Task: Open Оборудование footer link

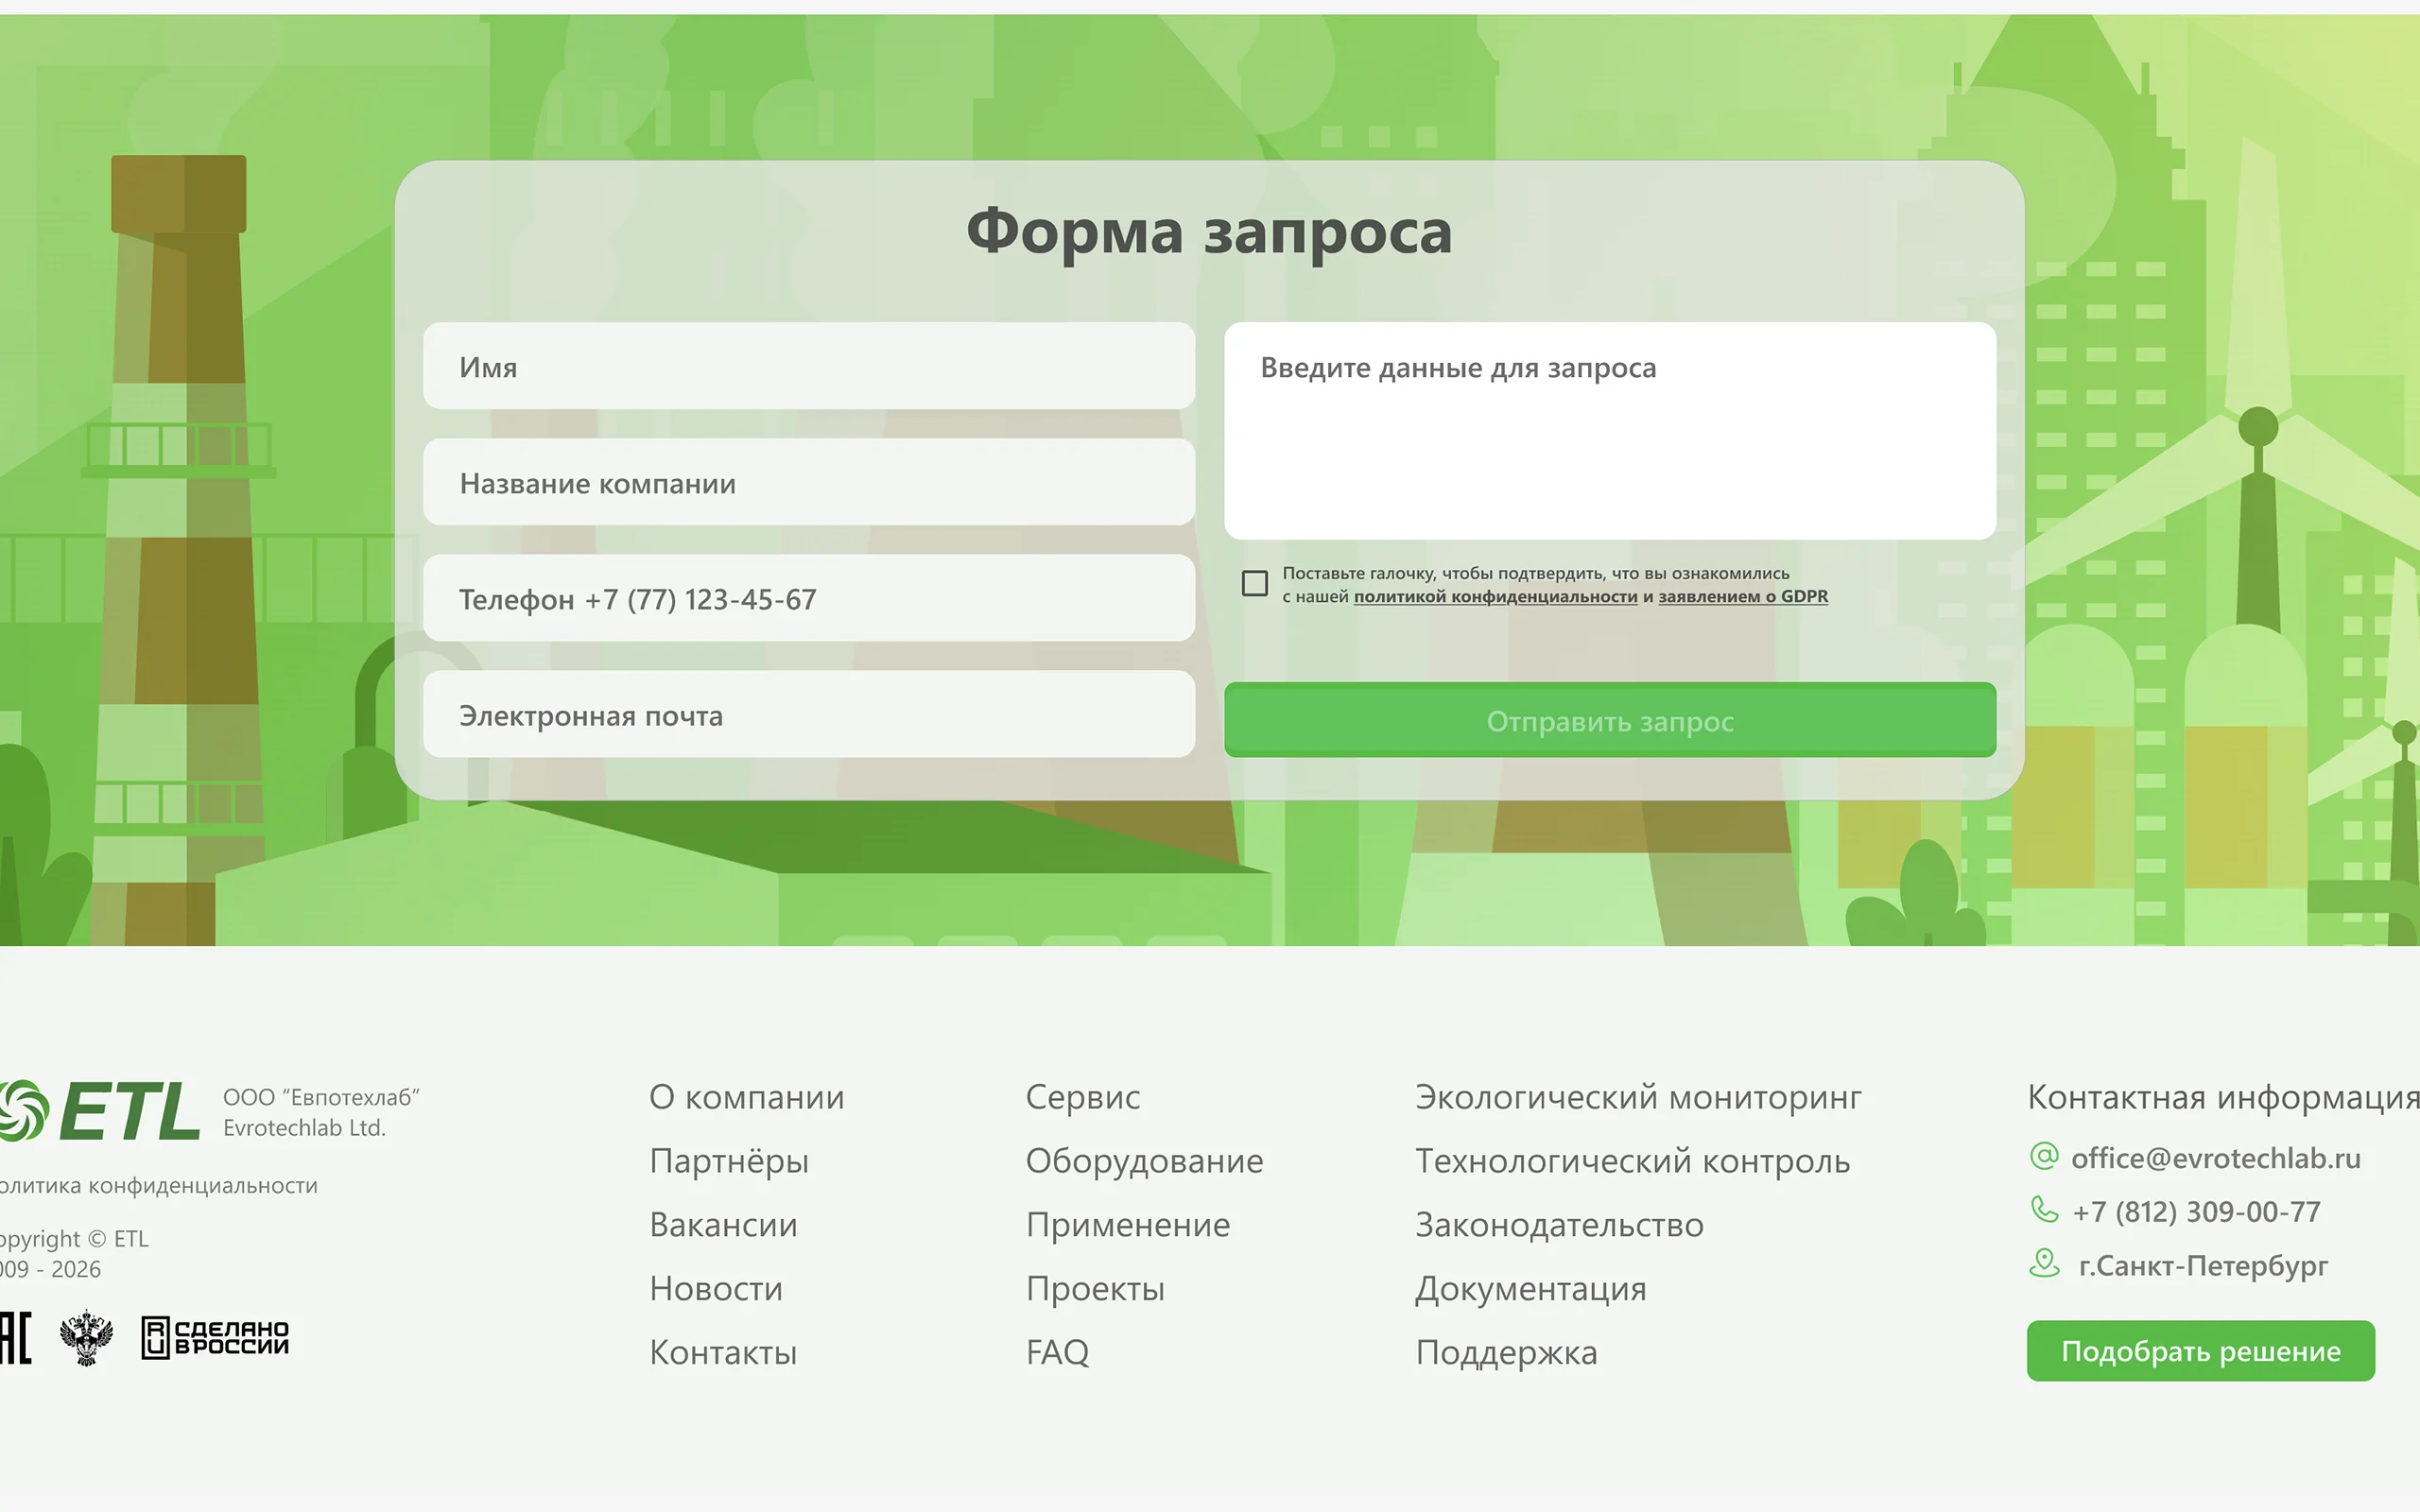Action: click(x=1145, y=1161)
